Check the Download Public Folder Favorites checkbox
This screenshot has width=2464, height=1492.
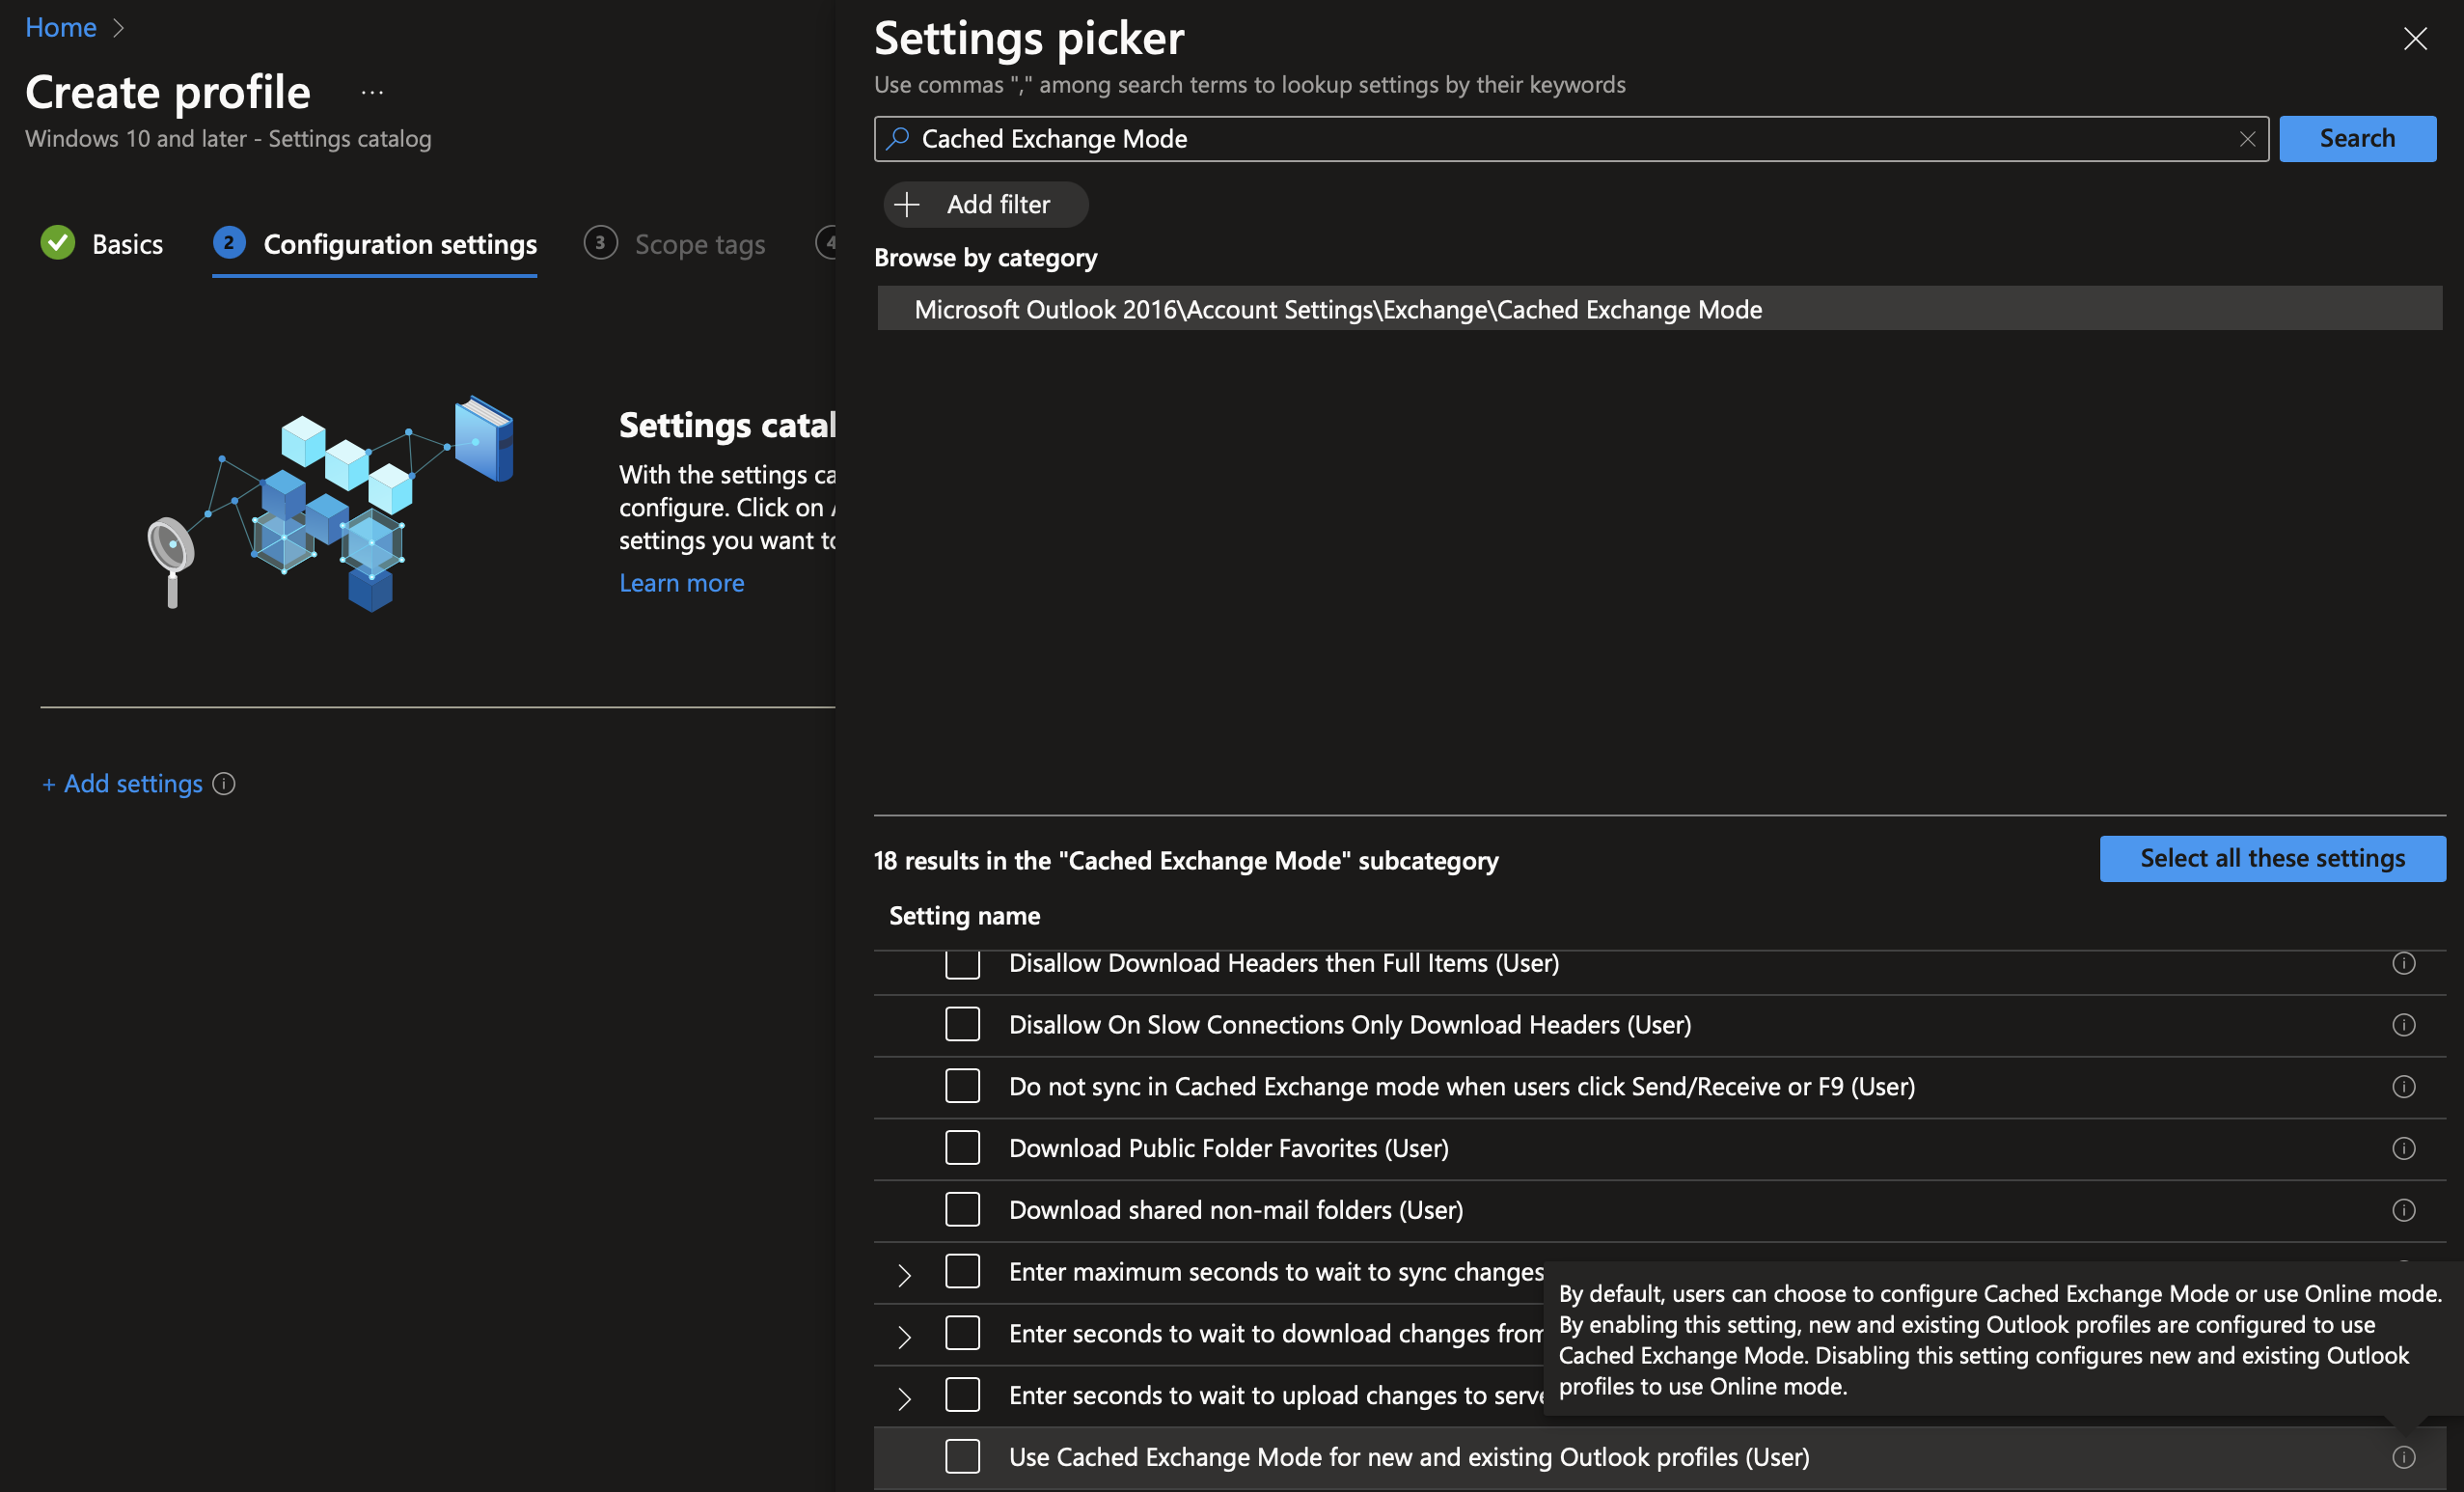click(x=962, y=1147)
